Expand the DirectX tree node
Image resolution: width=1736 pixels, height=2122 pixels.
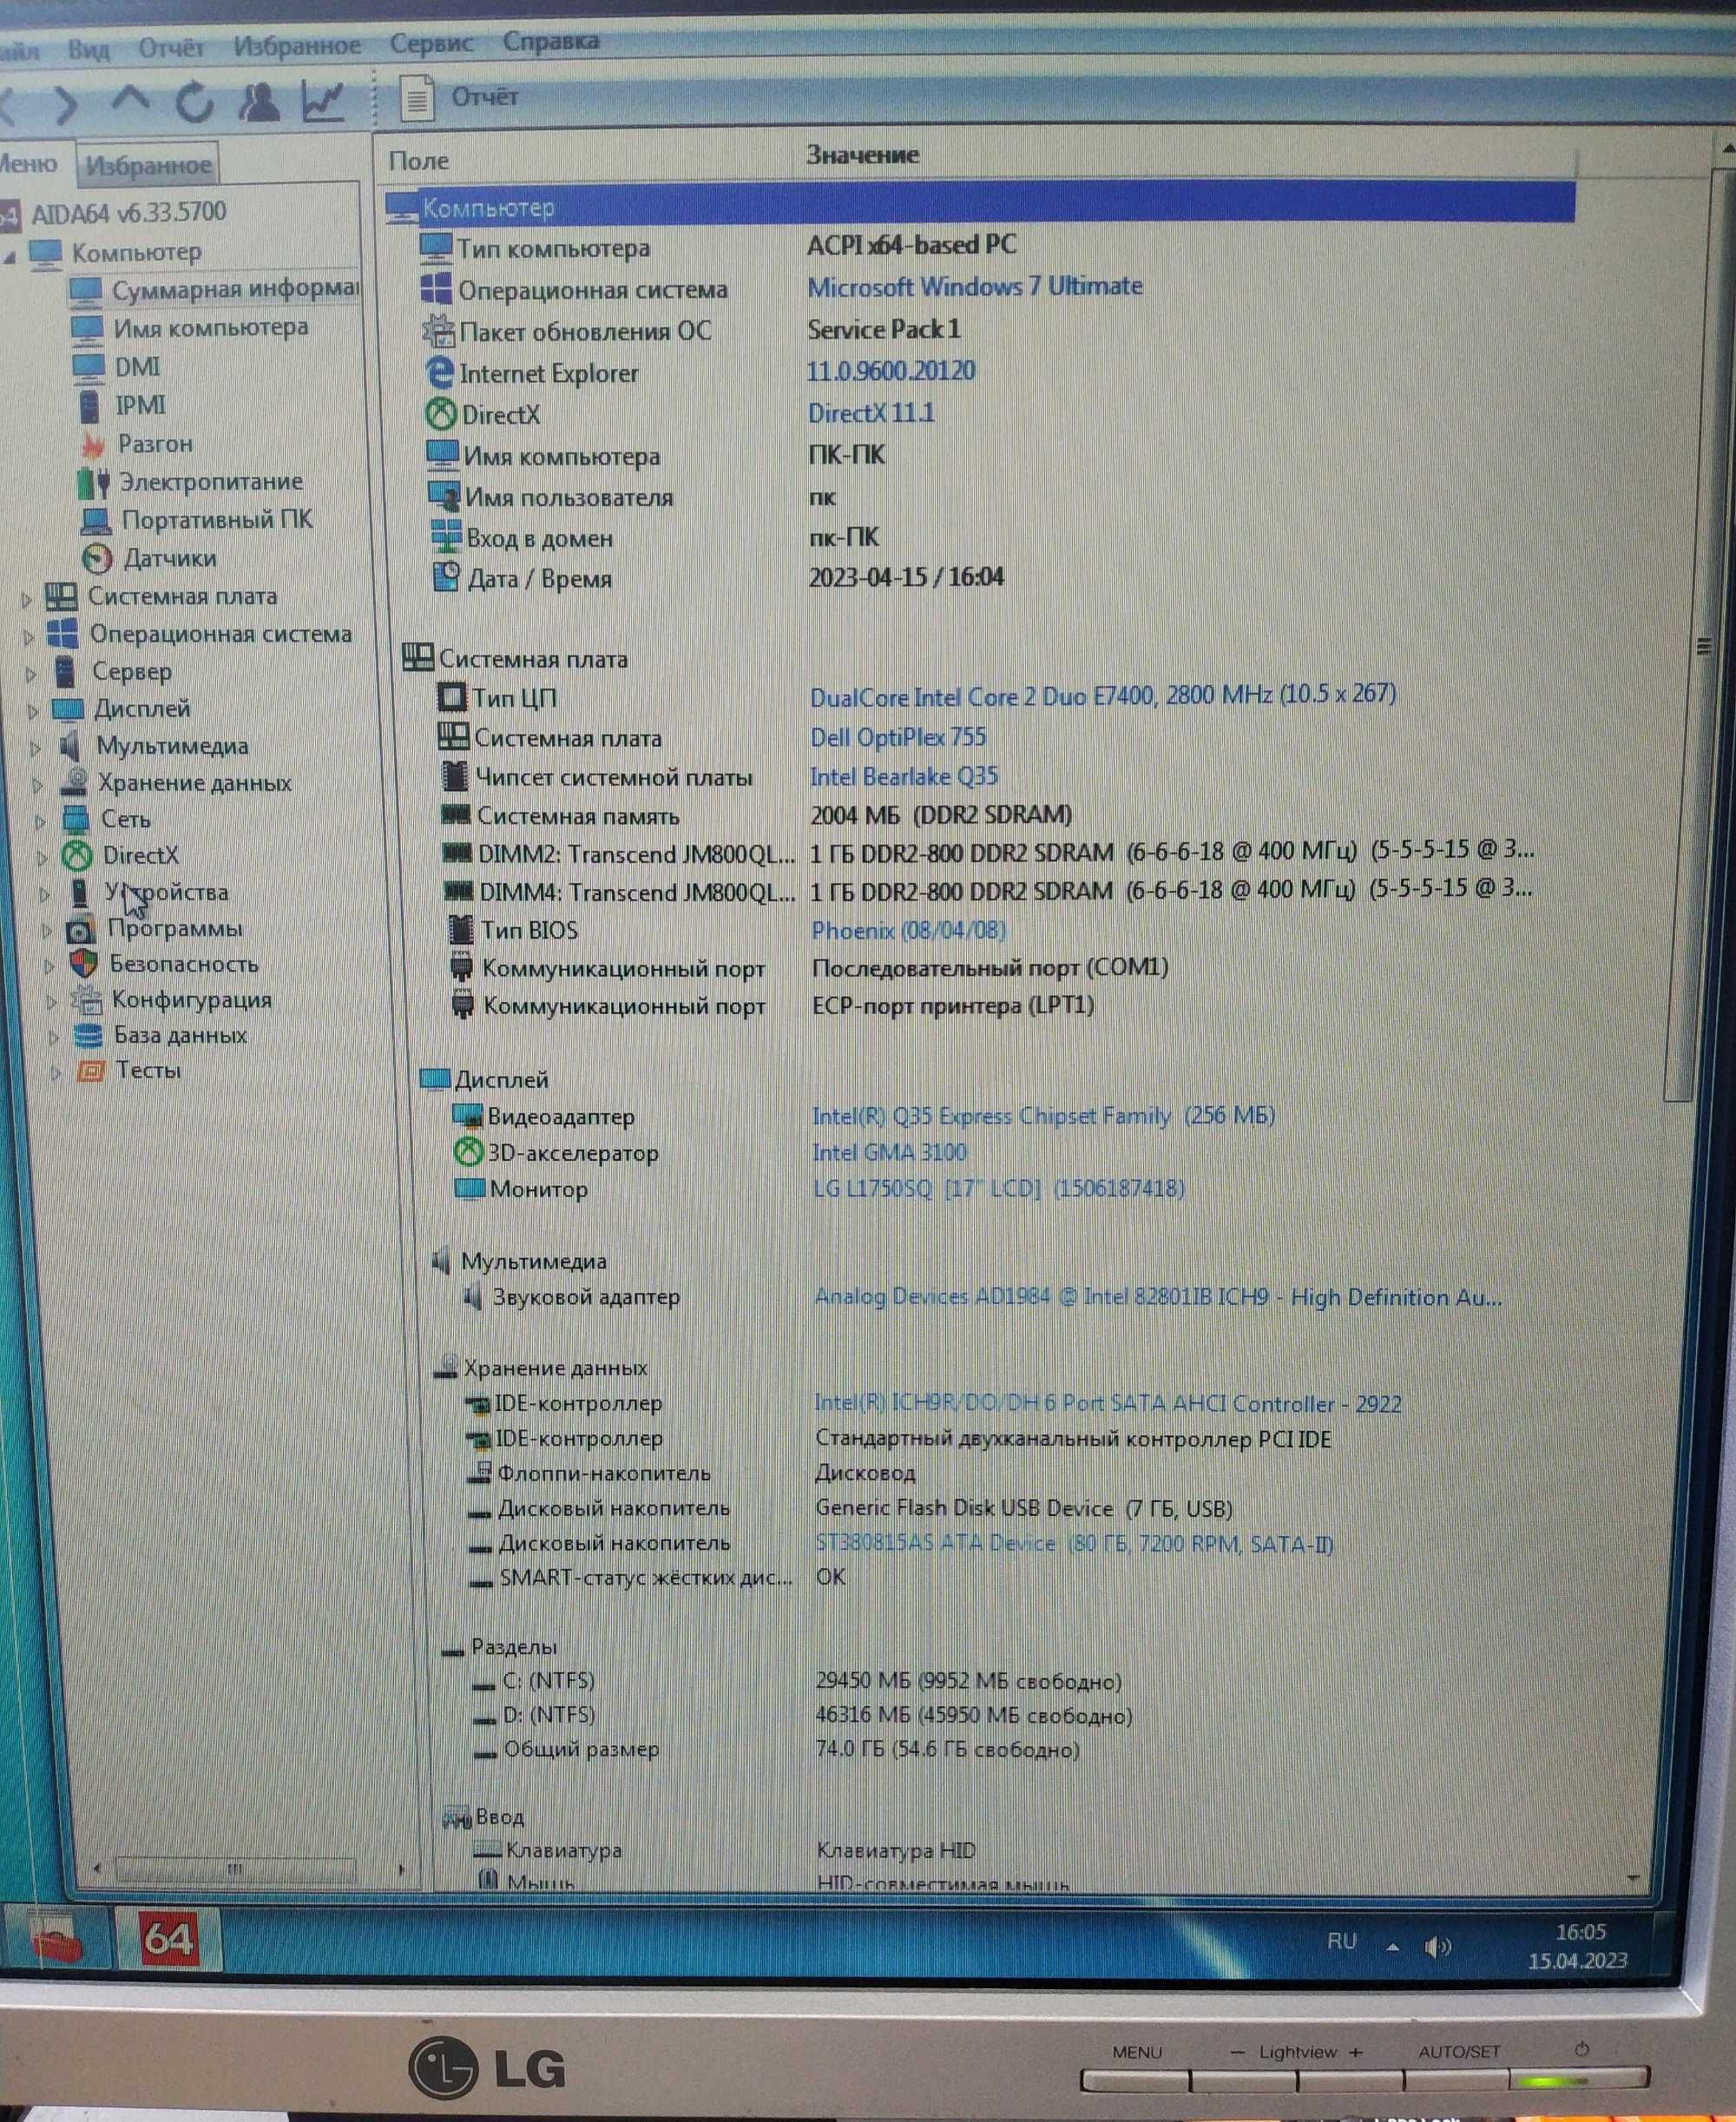pos(43,858)
